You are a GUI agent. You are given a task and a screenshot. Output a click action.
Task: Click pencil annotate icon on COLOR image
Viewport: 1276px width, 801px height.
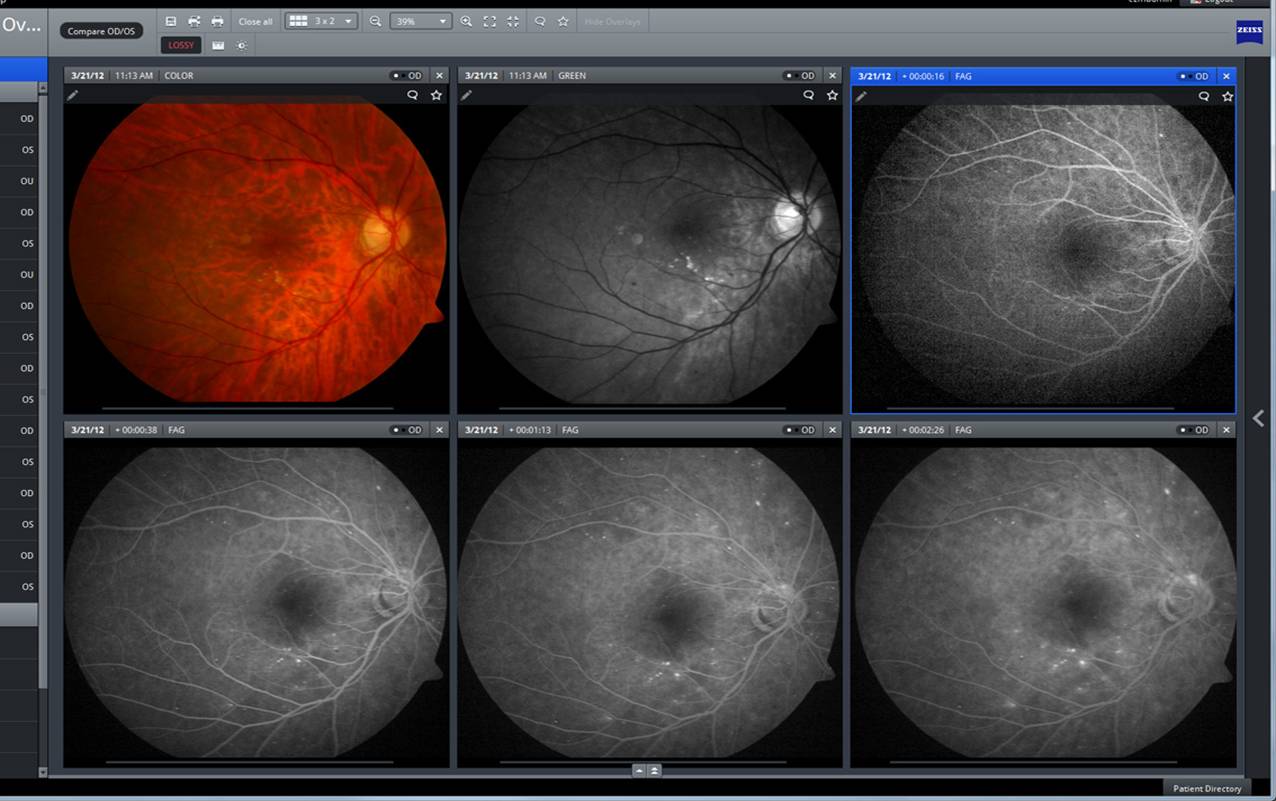[72, 95]
